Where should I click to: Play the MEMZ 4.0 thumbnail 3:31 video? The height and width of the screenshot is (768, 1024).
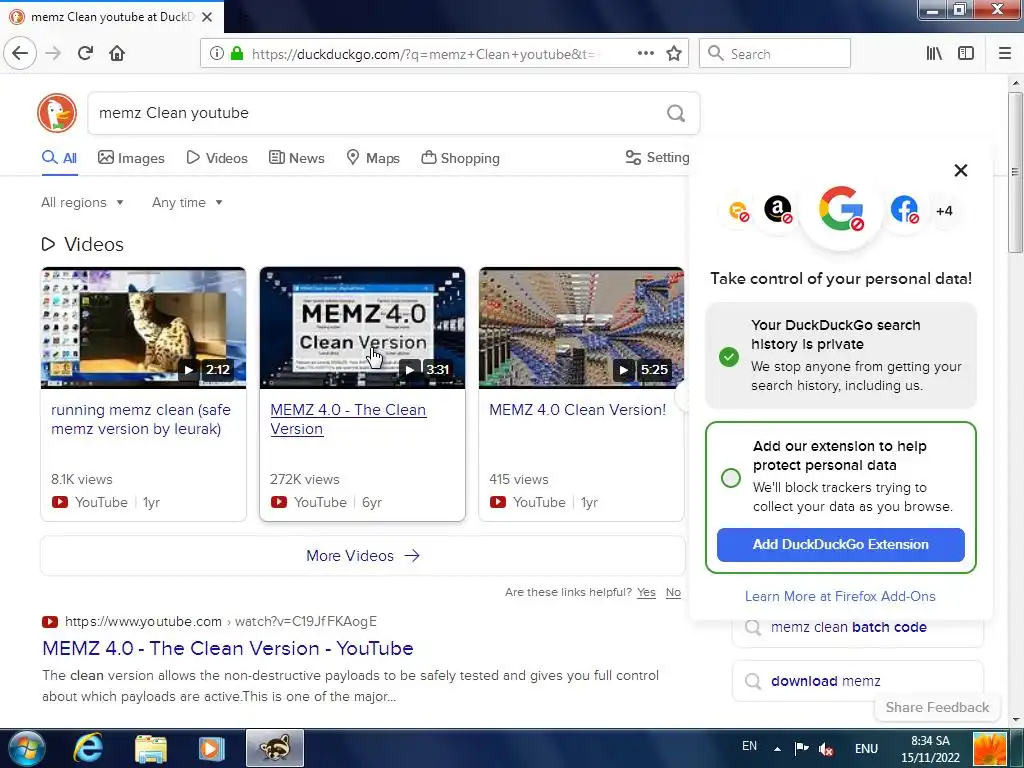point(362,328)
